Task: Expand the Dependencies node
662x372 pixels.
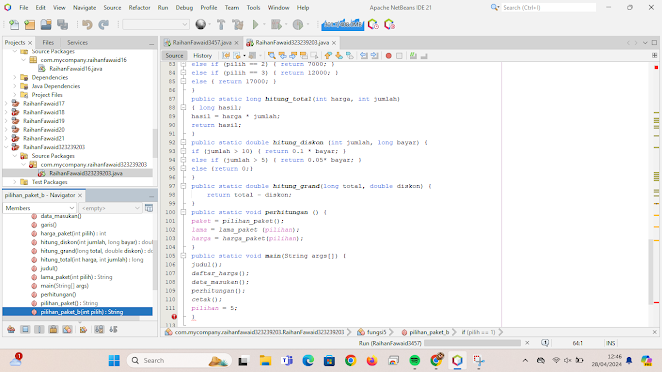Action: pos(15,77)
